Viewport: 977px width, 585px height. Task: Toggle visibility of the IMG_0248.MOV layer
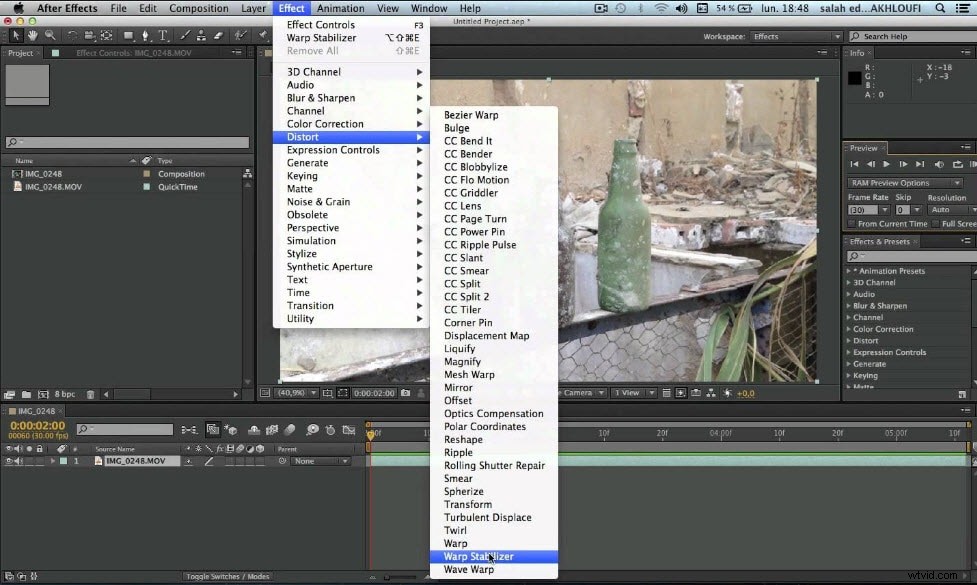[9, 460]
